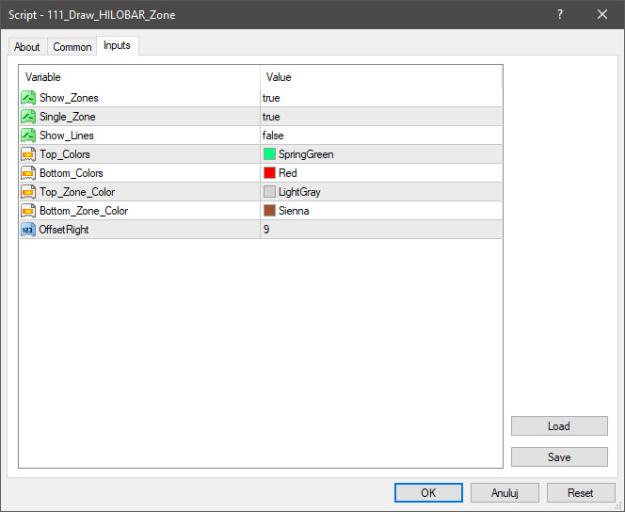Image resolution: width=625 pixels, height=512 pixels.
Task: Confirm settings with the OK button
Action: click(428, 493)
